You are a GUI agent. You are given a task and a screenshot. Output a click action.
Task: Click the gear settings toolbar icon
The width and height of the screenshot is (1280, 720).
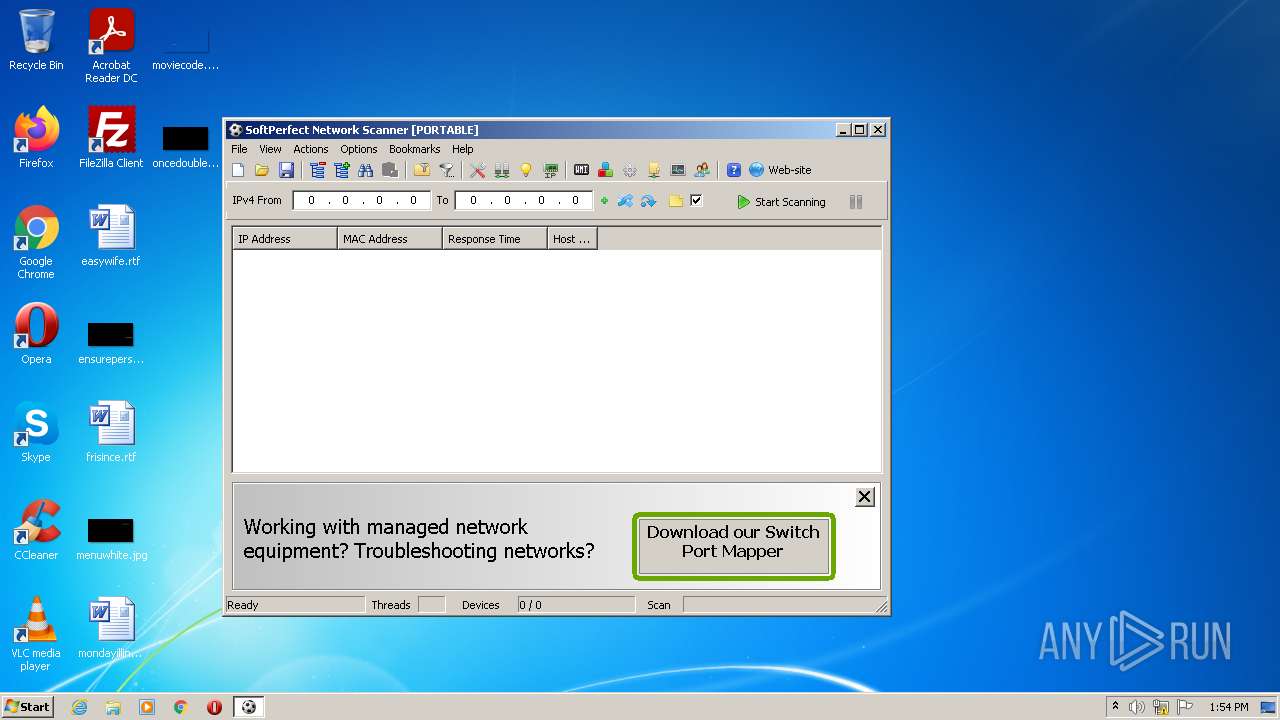[630, 170]
